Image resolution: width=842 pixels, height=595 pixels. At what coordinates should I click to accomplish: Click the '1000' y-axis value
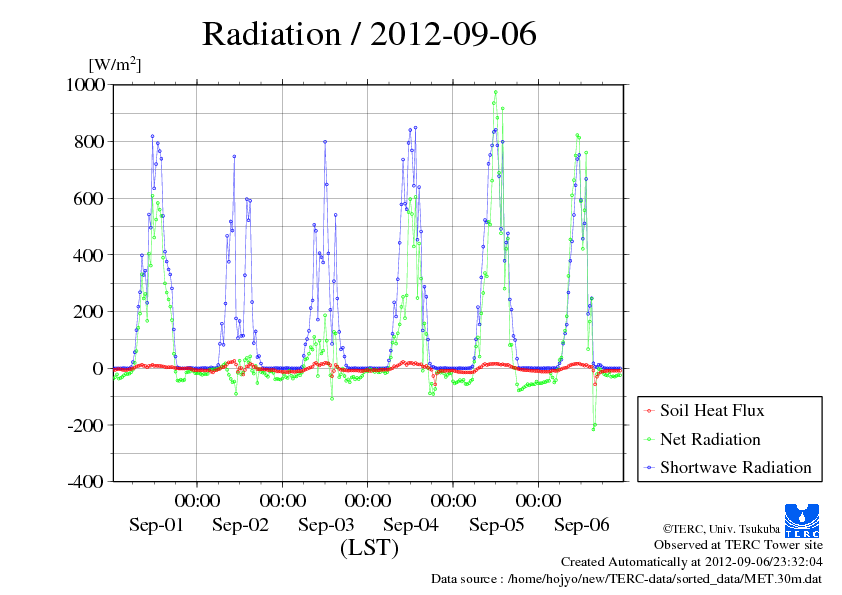tap(86, 84)
